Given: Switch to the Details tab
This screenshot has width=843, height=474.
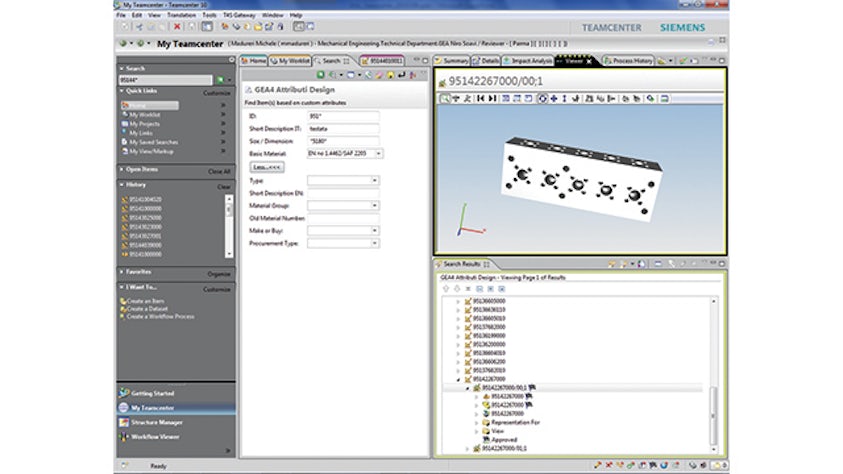Looking at the screenshot, I should pyautogui.click(x=486, y=61).
